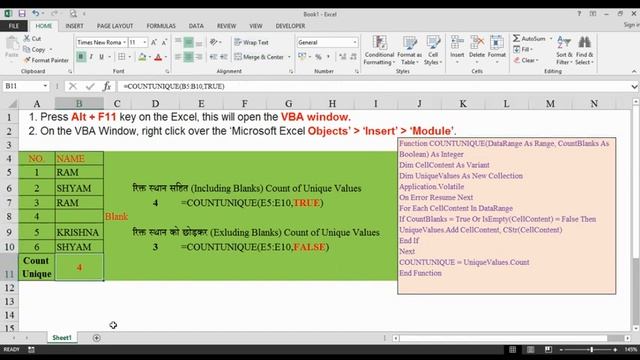Screen dimensions: 640x360
Task: Click the Orientation text angle icon
Action: tap(213, 42)
